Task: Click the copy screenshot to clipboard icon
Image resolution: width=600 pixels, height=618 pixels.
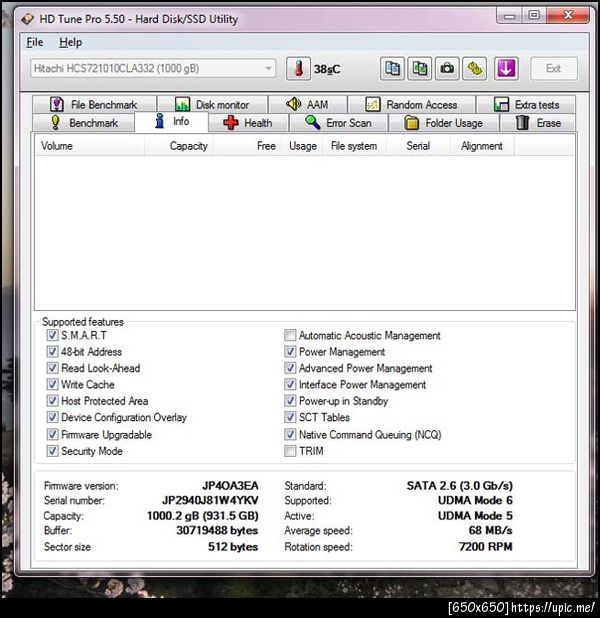Action: point(419,69)
